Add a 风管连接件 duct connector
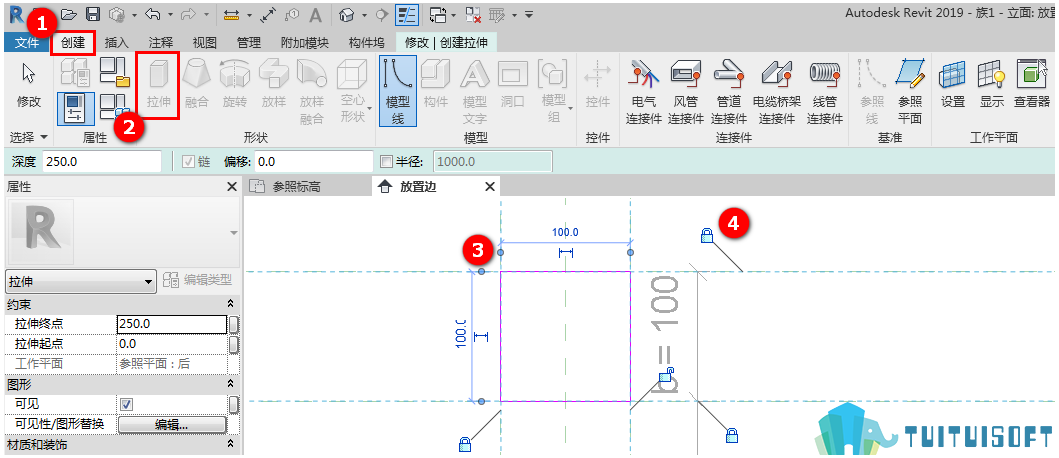The height and width of the screenshot is (458, 1059). pyautogui.click(x=686, y=91)
